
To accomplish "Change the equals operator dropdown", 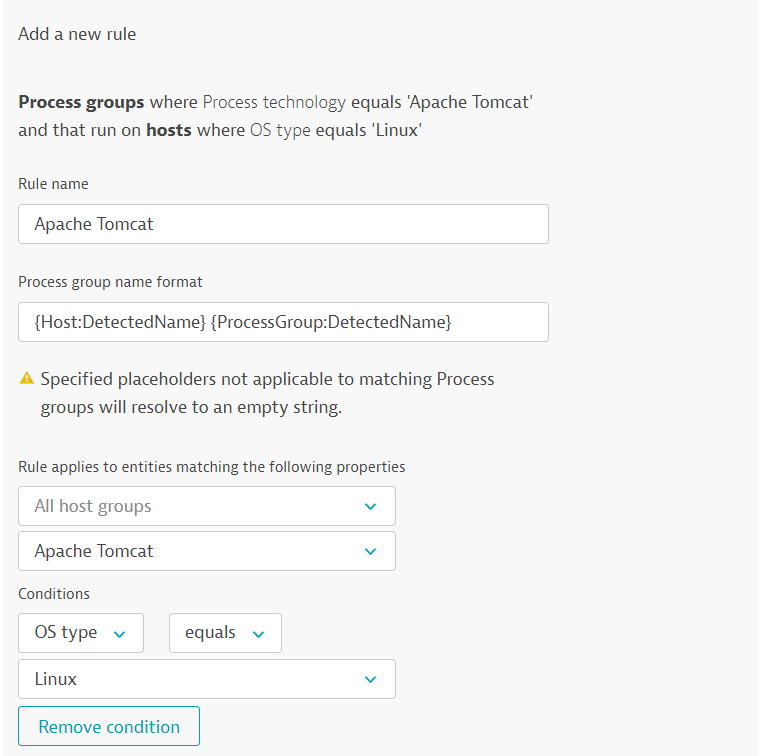I will click(224, 633).
